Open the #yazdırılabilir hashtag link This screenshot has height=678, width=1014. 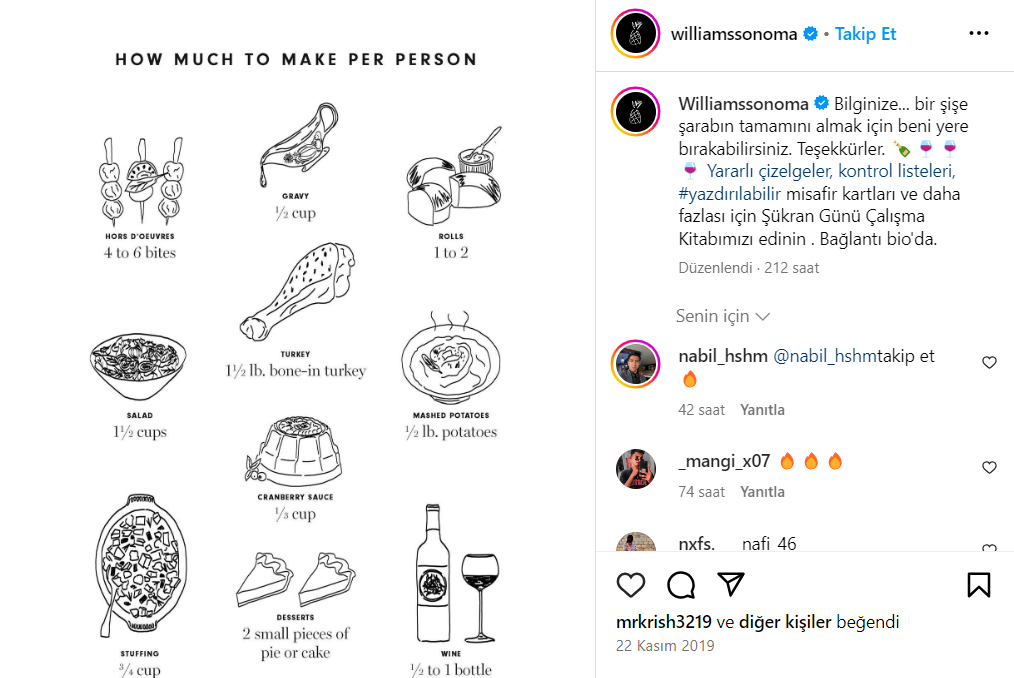pyautogui.click(x=729, y=194)
